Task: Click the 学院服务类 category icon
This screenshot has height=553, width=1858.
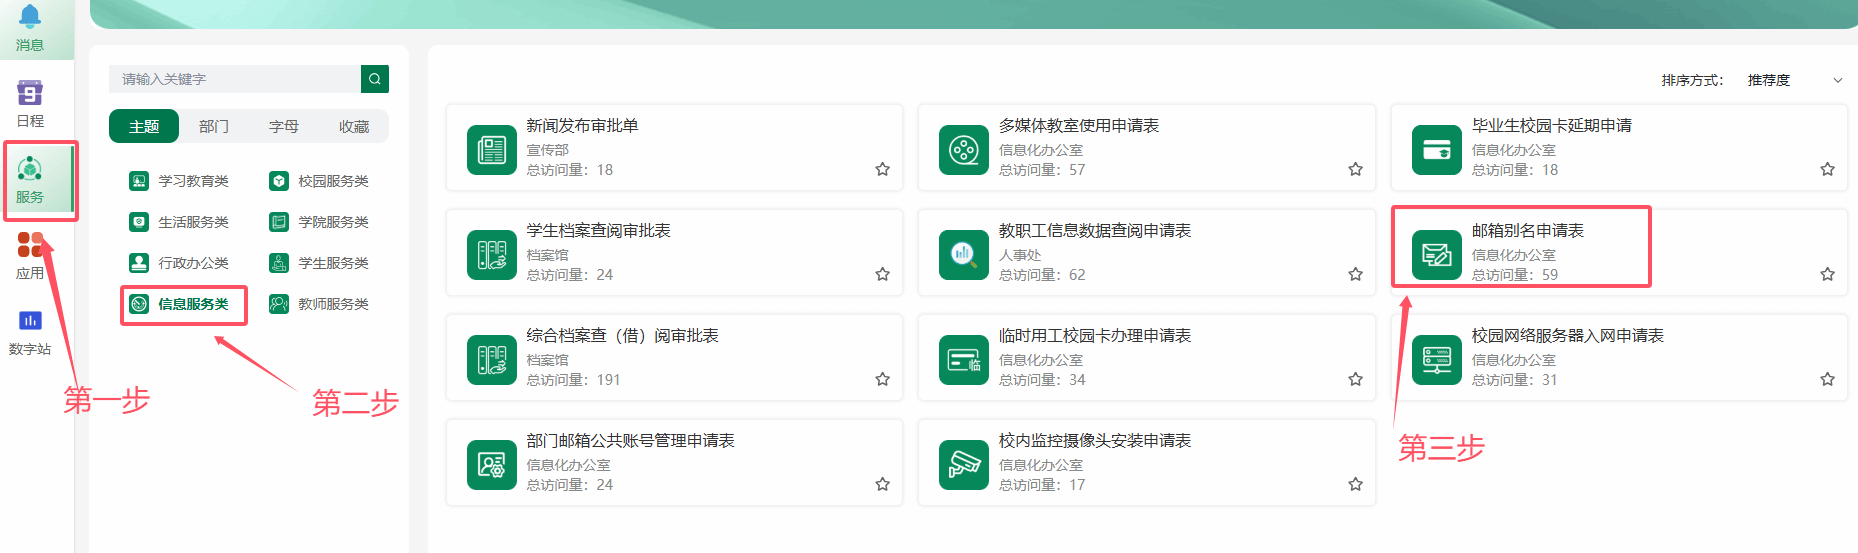Action: 279,222
